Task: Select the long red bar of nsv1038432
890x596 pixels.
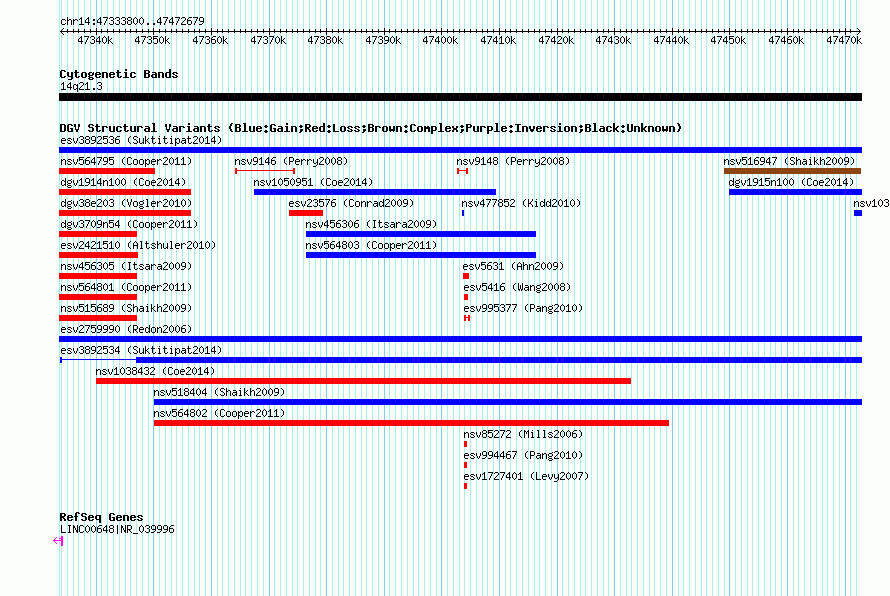Action: click(363, 381)
